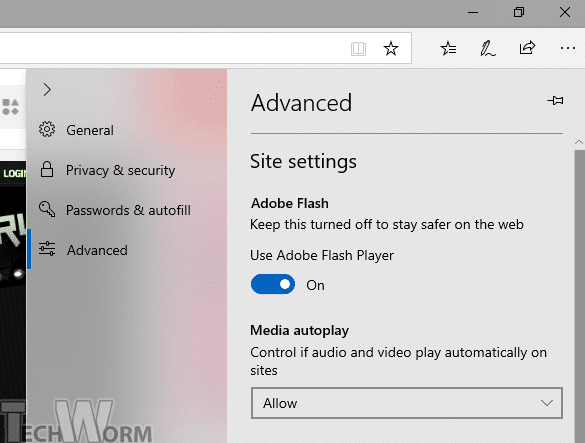Add this page to favorites star
The width and height of the screenshot is (585, 443).
[x=391, y=49]
